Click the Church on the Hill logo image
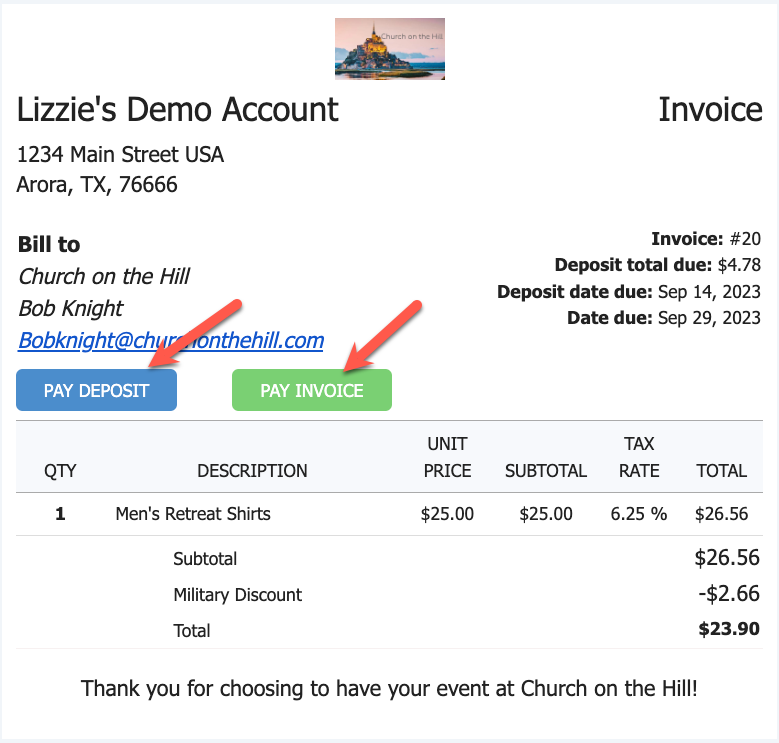The height and width of the screenshot is (743, 779). click(x=389, y=49)
